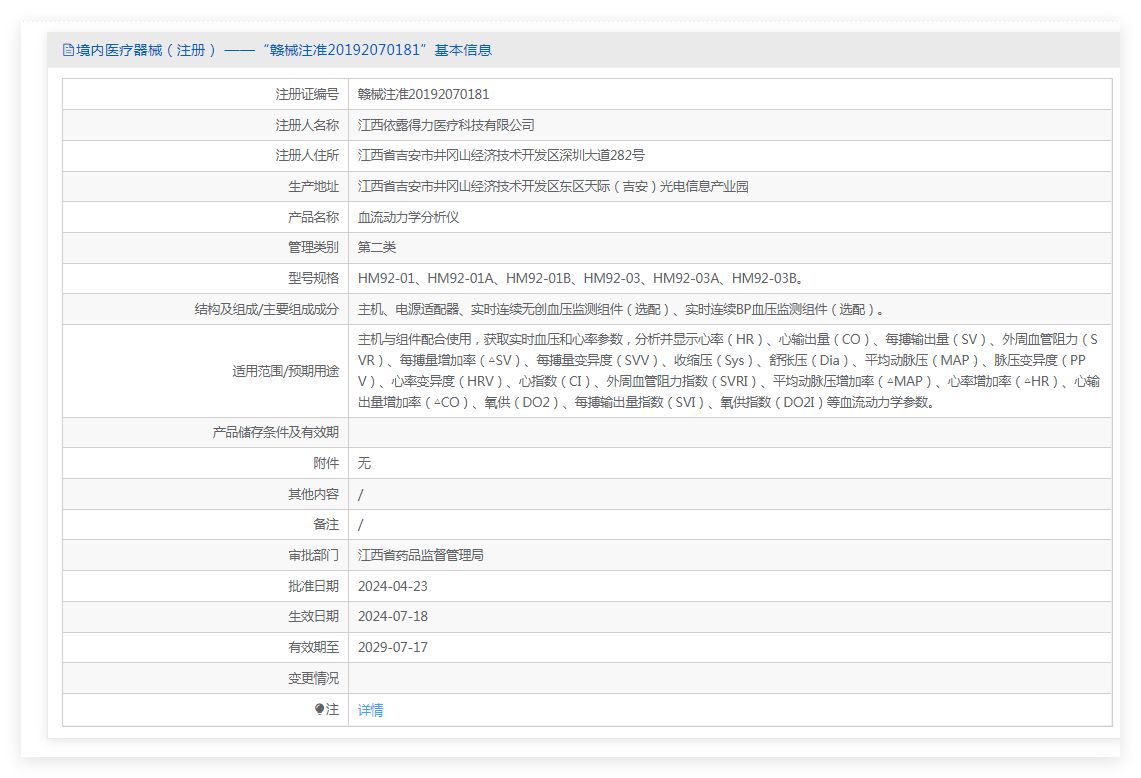The height and width of the screenshot is (778, 1141).
Task: Click registration number 赣械注准20192070181 in table
Action: click(x=424, y=95)
